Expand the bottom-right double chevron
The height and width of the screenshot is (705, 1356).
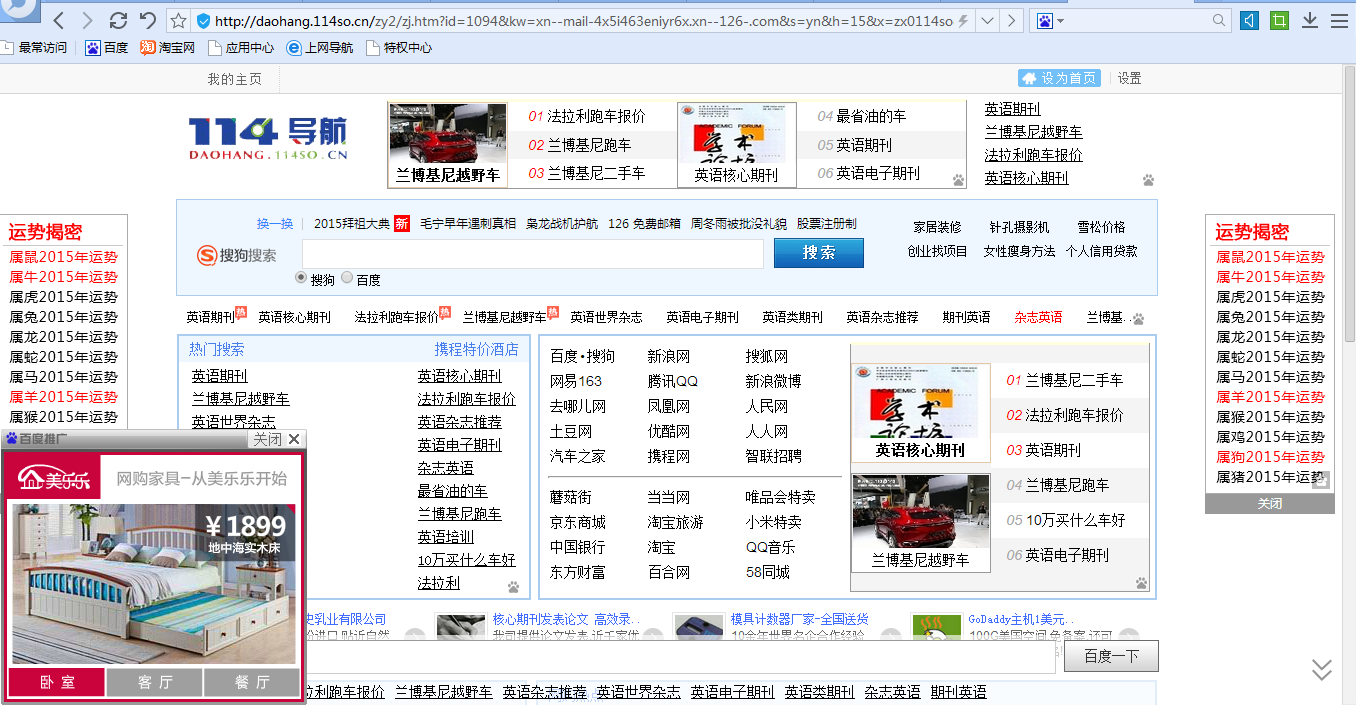(x=1322, y=668)
